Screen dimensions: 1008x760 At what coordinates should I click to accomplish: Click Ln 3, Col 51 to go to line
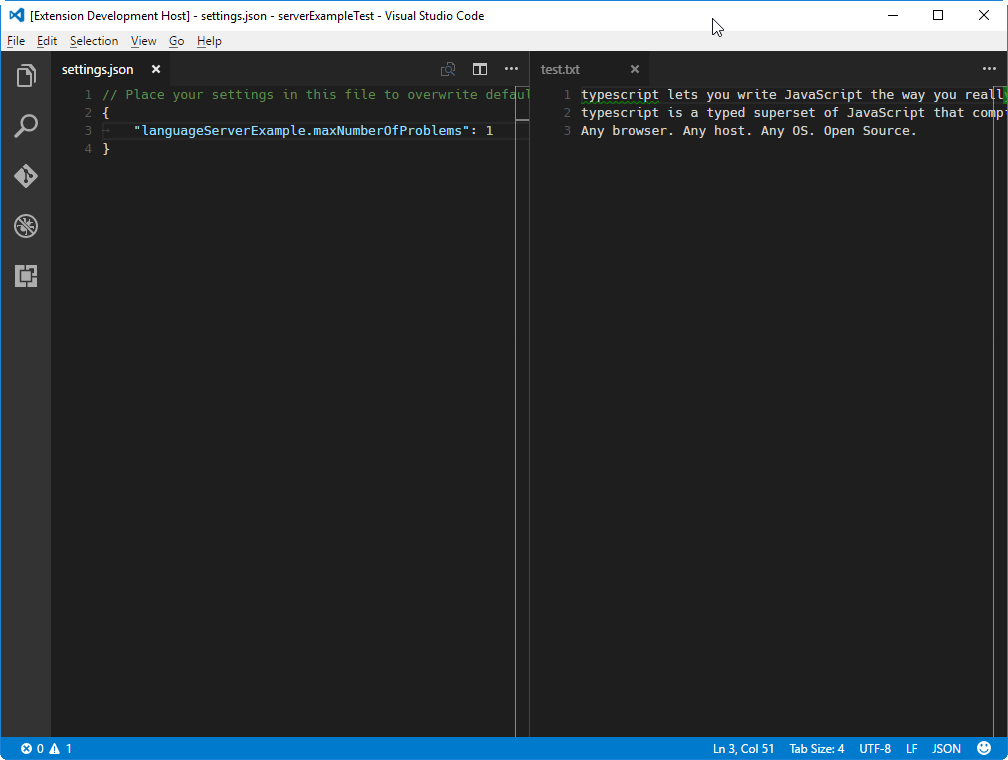click(743, 748)
